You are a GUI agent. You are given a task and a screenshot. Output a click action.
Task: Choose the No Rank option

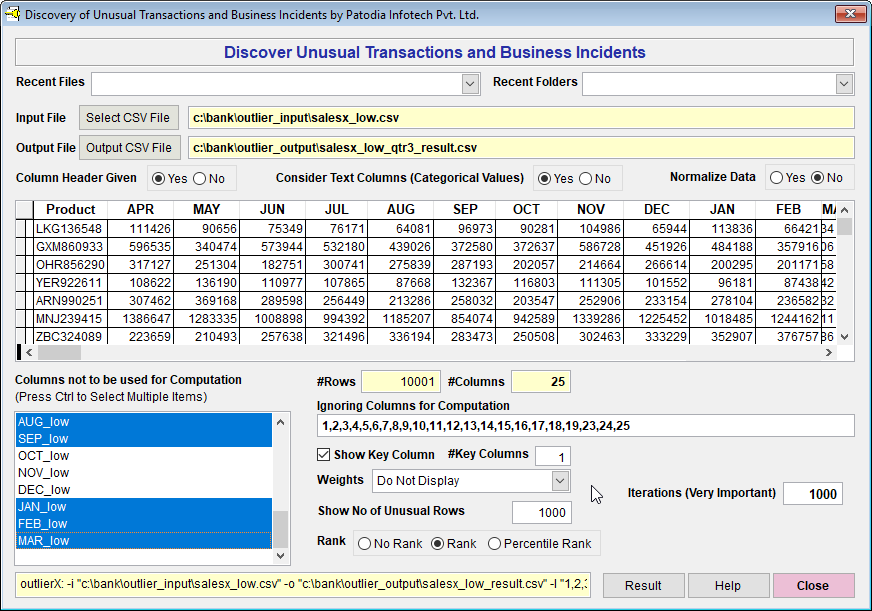click(x=365, y=544)
